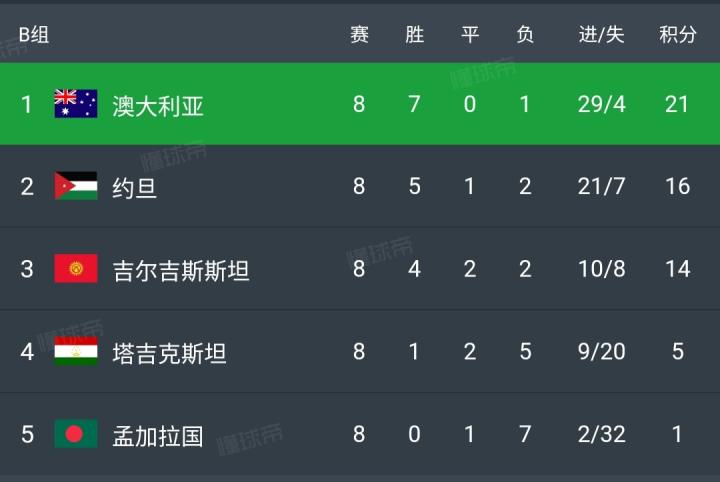Click the 2/32 goals figure
720x482 pixels.
pyautogui.click(x=601, y=434)
